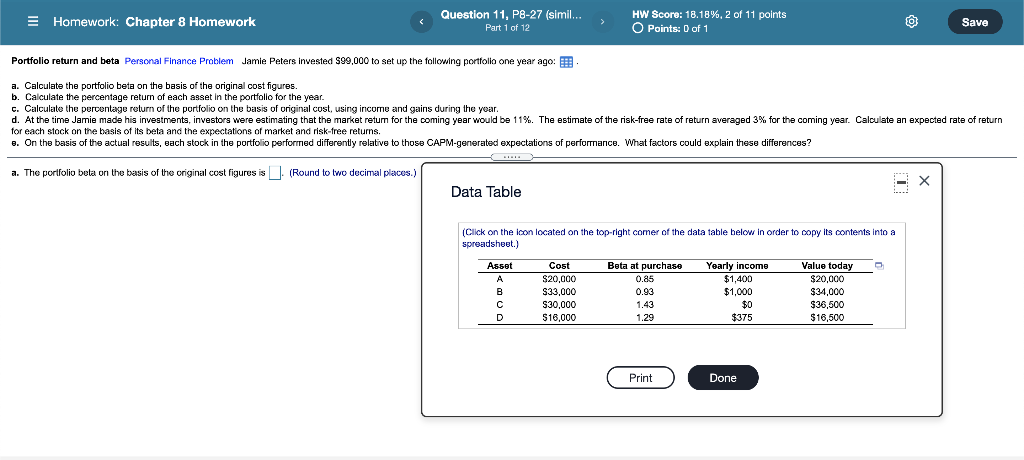The height and width of the screenshot is (460, 1024).
Task: Select the HW Score text
Action: coord(709,14)
